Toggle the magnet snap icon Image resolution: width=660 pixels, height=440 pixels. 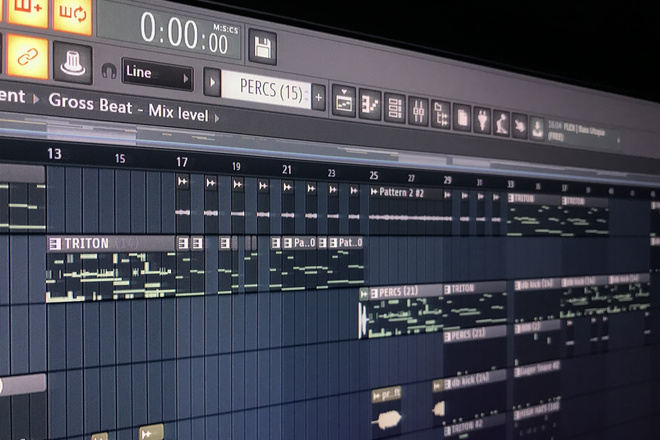coord(109,71)
